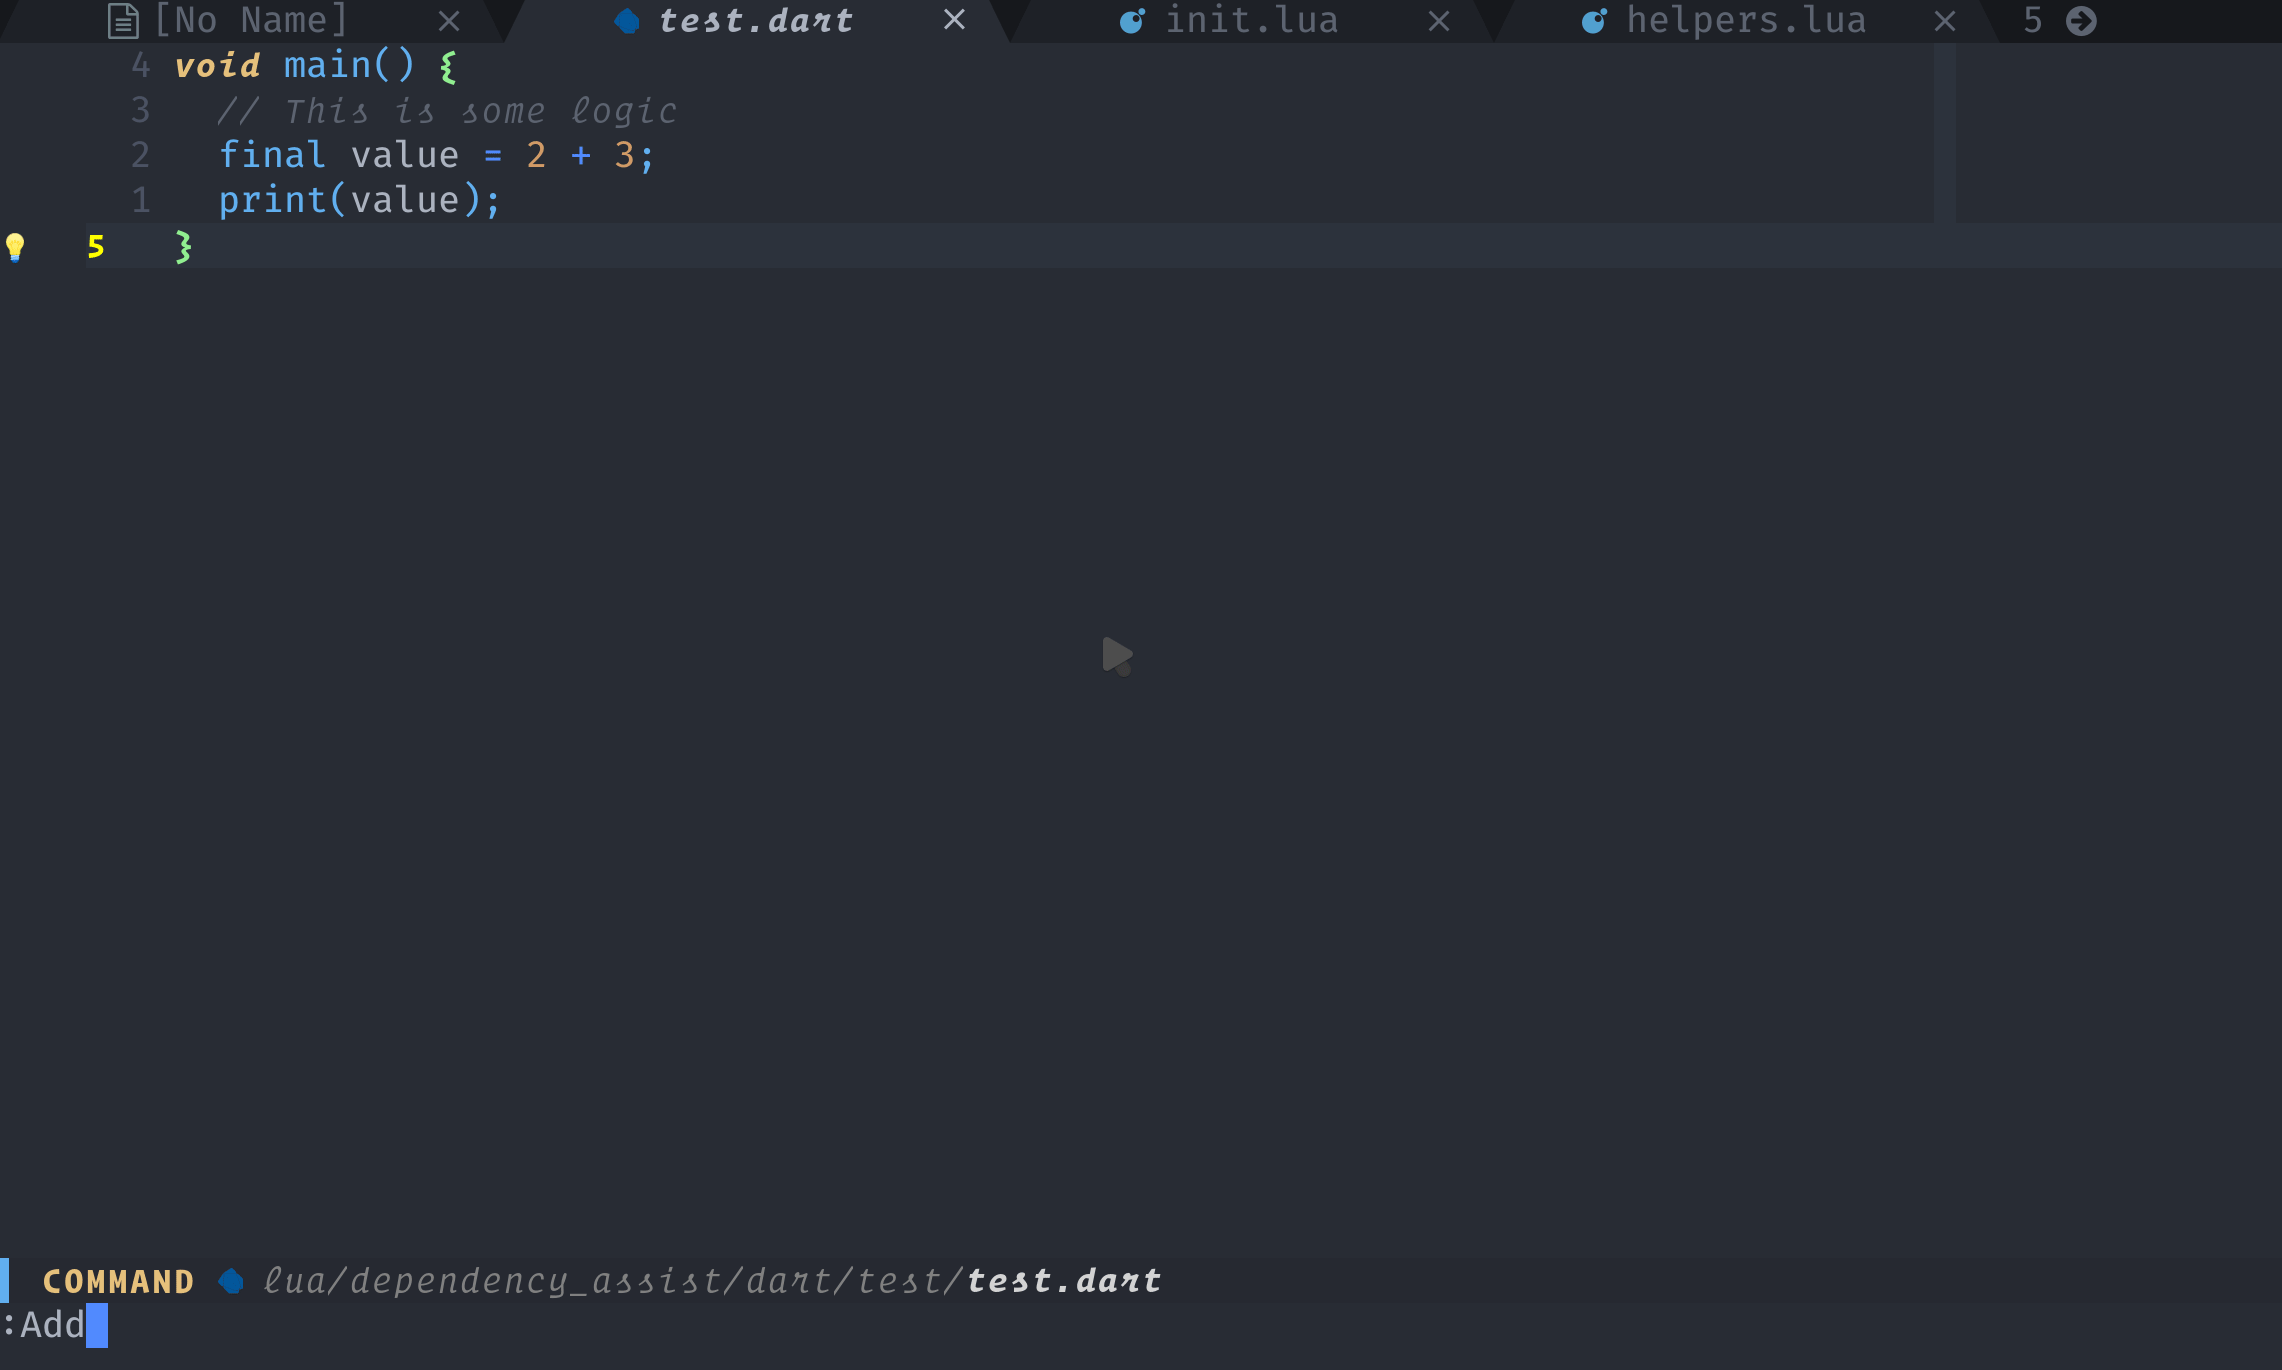Viewport: 2282px width, 1370px height.
Task: Close the [No Name] tab
Action: (x=449, y=21)
